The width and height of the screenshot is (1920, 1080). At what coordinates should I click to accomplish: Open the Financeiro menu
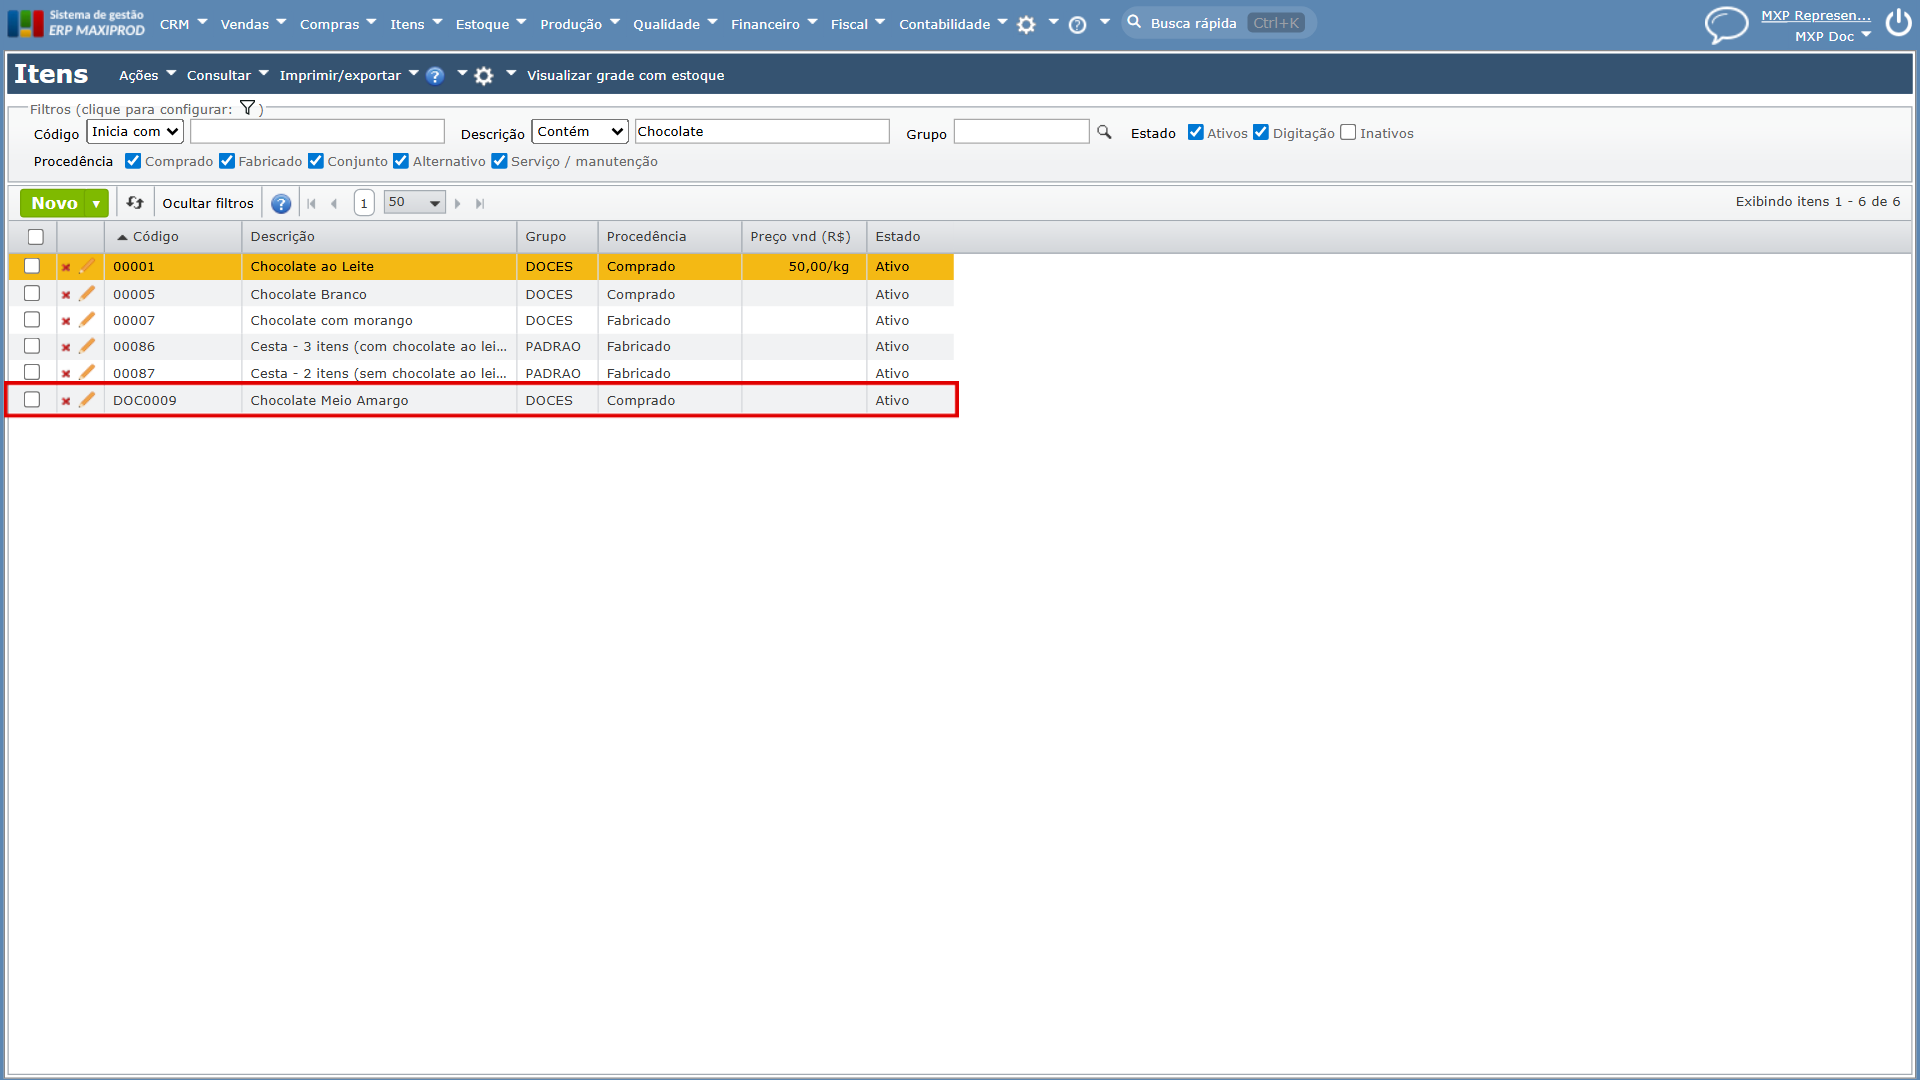774,24
